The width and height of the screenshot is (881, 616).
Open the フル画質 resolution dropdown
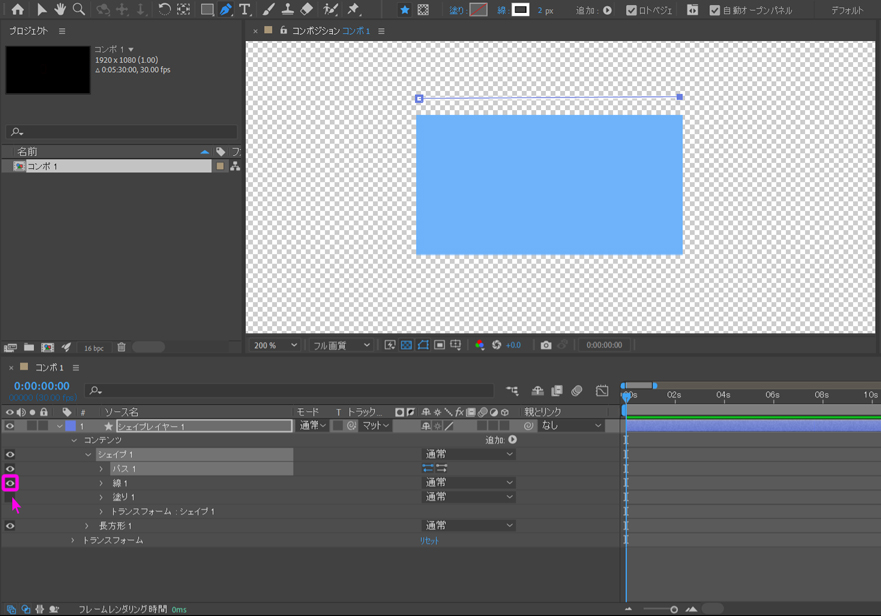tap(341, 345)
